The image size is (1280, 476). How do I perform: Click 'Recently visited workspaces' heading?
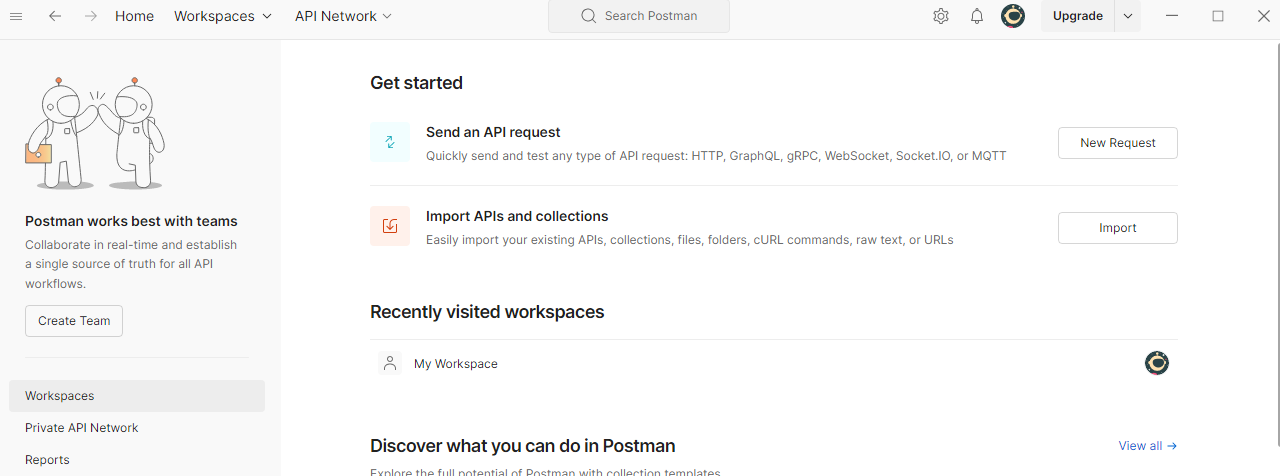tap(487, 312)
